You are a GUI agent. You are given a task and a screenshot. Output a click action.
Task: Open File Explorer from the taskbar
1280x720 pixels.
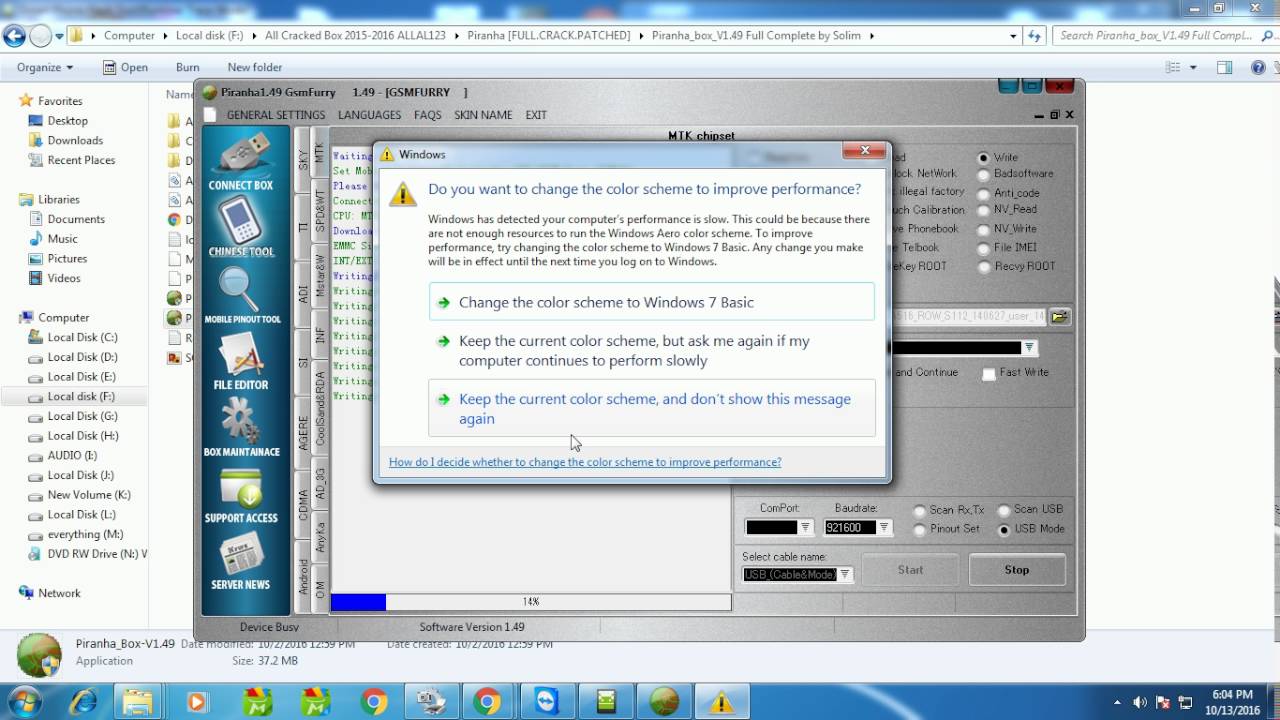click(138, 701)
